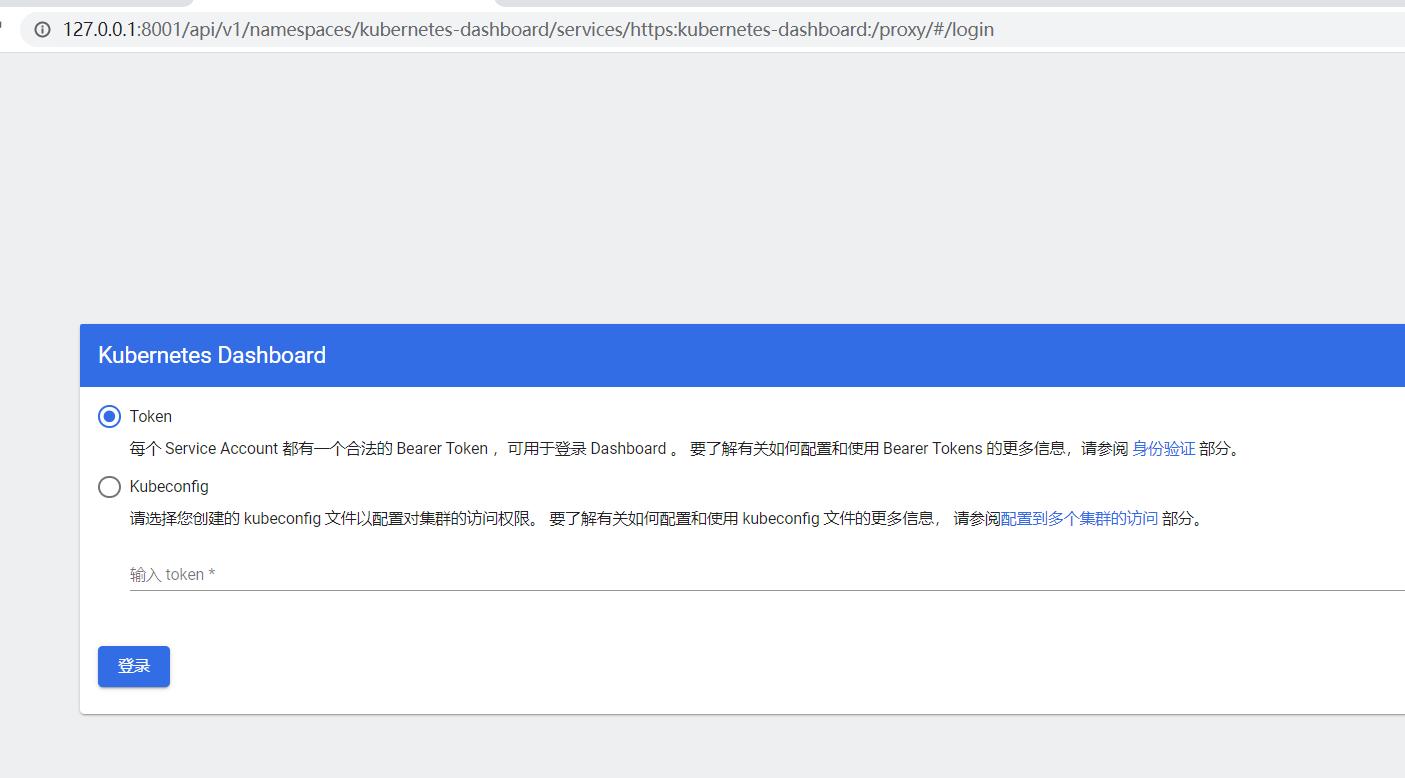Click the Kubeconfig option circle
Screen dimensions: 1405x778
click(x=110, y=487)
